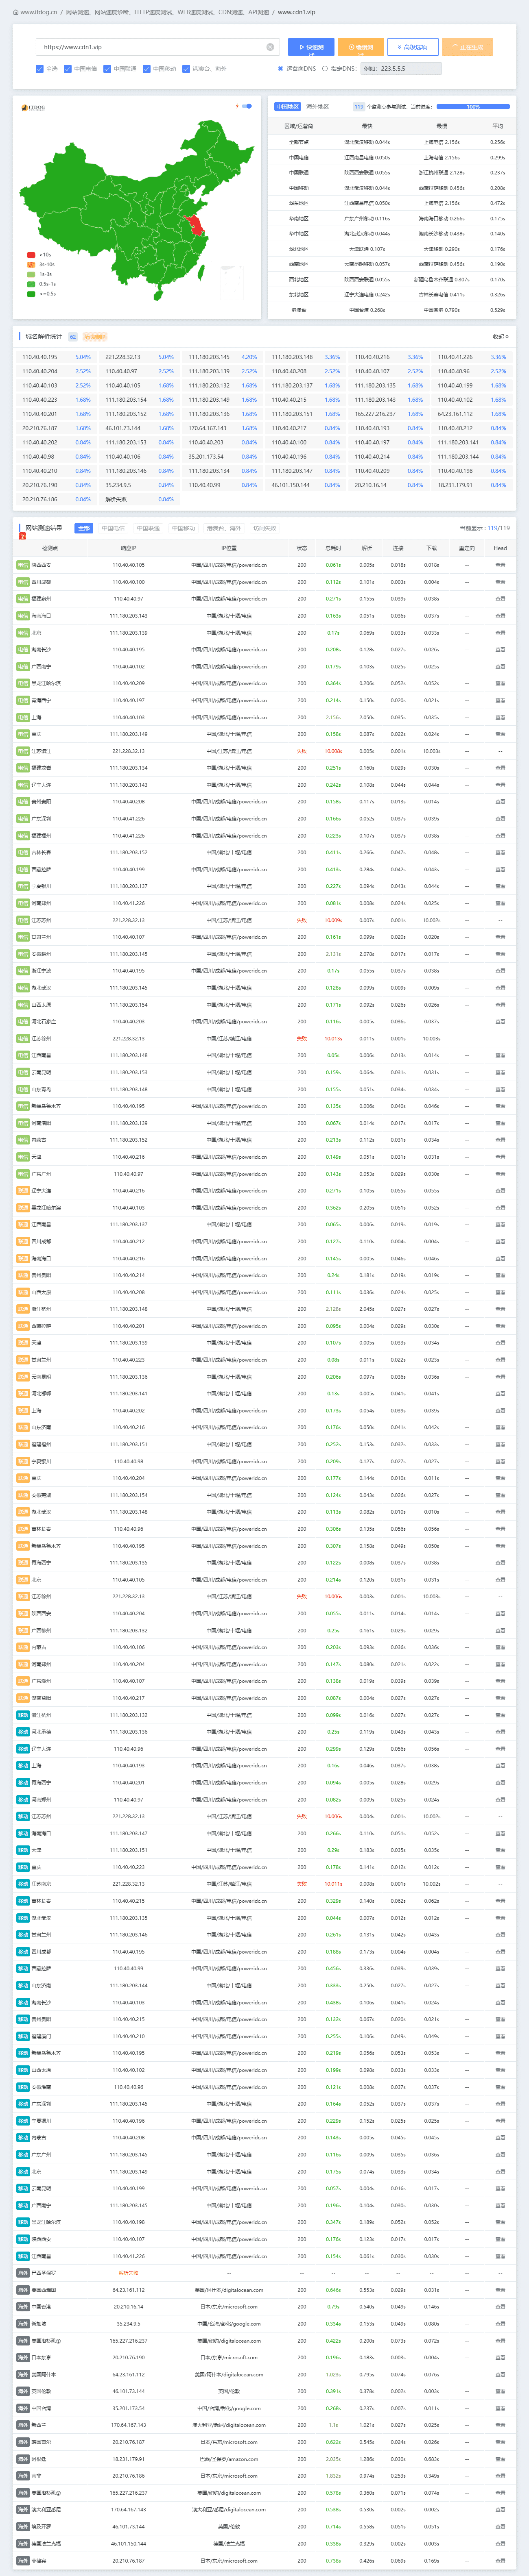Toggle the <=0.5s green legend swatch
Image resolution: width=529 pixels, height=2576 pixels.
(31, 294)
